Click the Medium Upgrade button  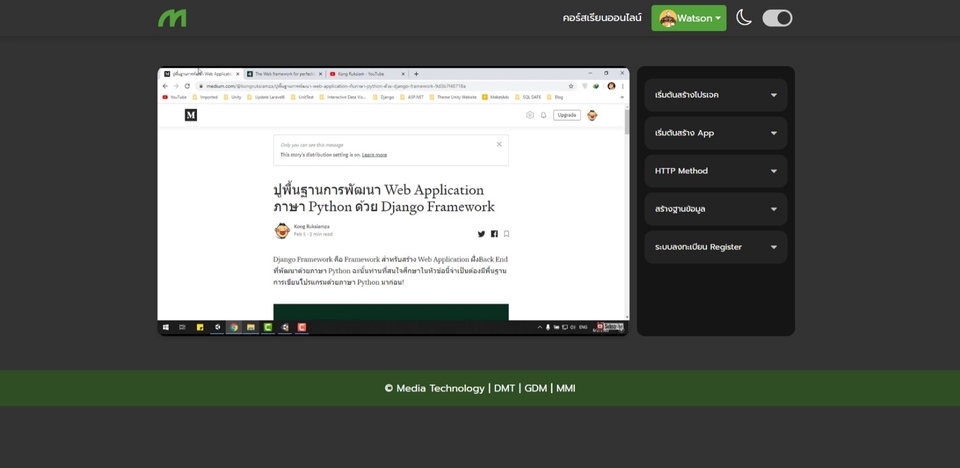[x=567, y=115]
